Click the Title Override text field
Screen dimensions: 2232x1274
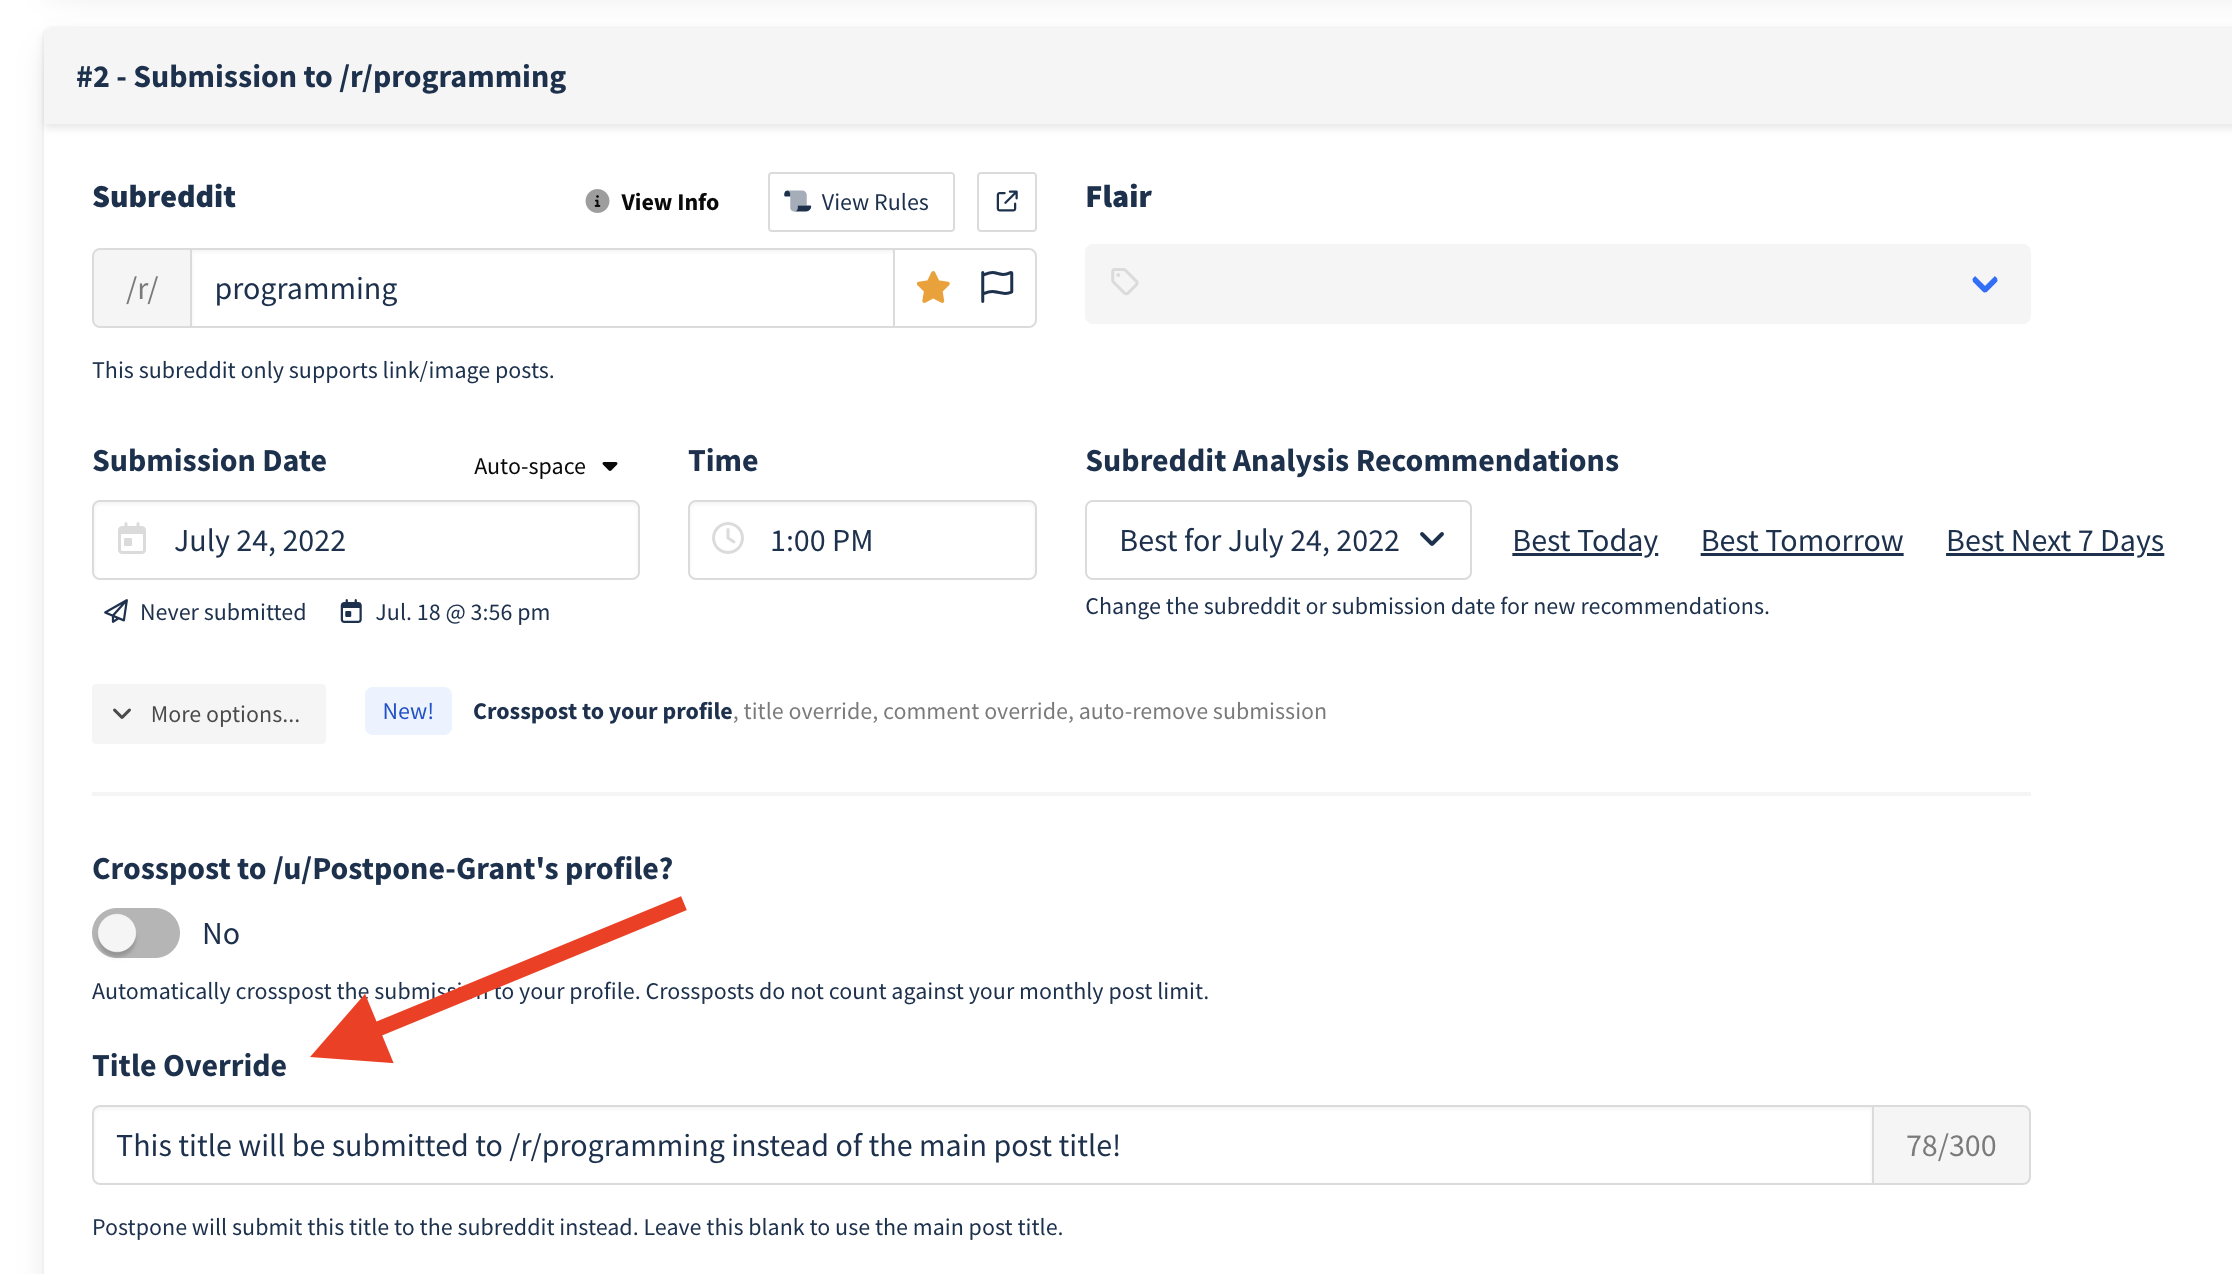tap(980, 1145)
